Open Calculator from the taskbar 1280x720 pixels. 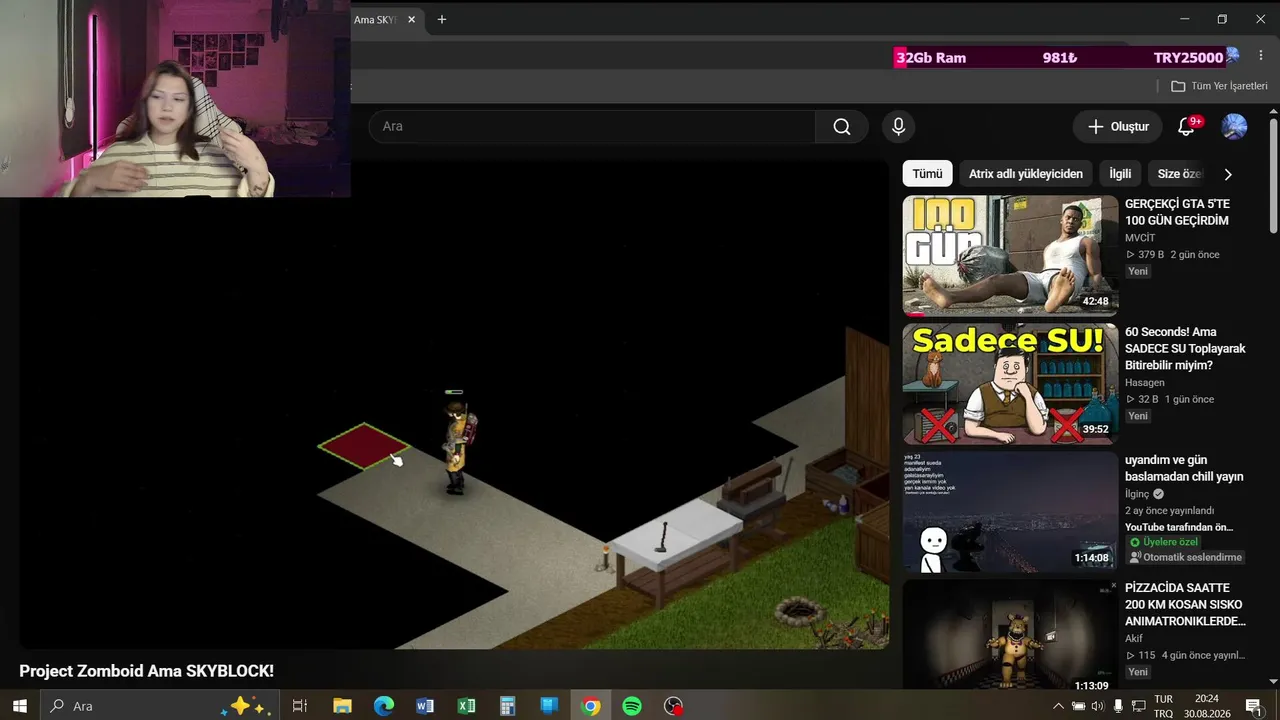click(507, 706)
